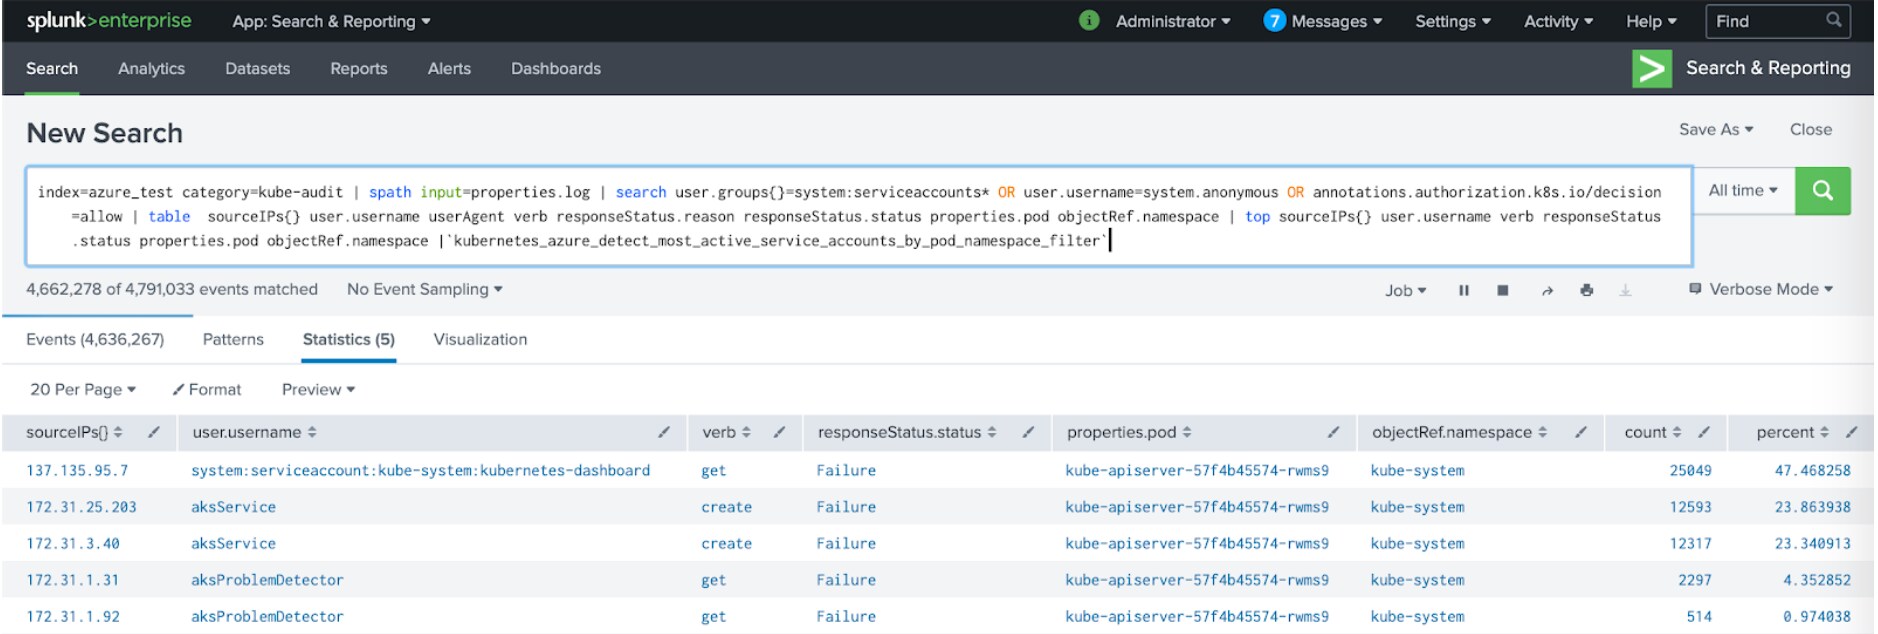
Task: Sort by the properties.pod column
Action: [x=1129, y=432]
